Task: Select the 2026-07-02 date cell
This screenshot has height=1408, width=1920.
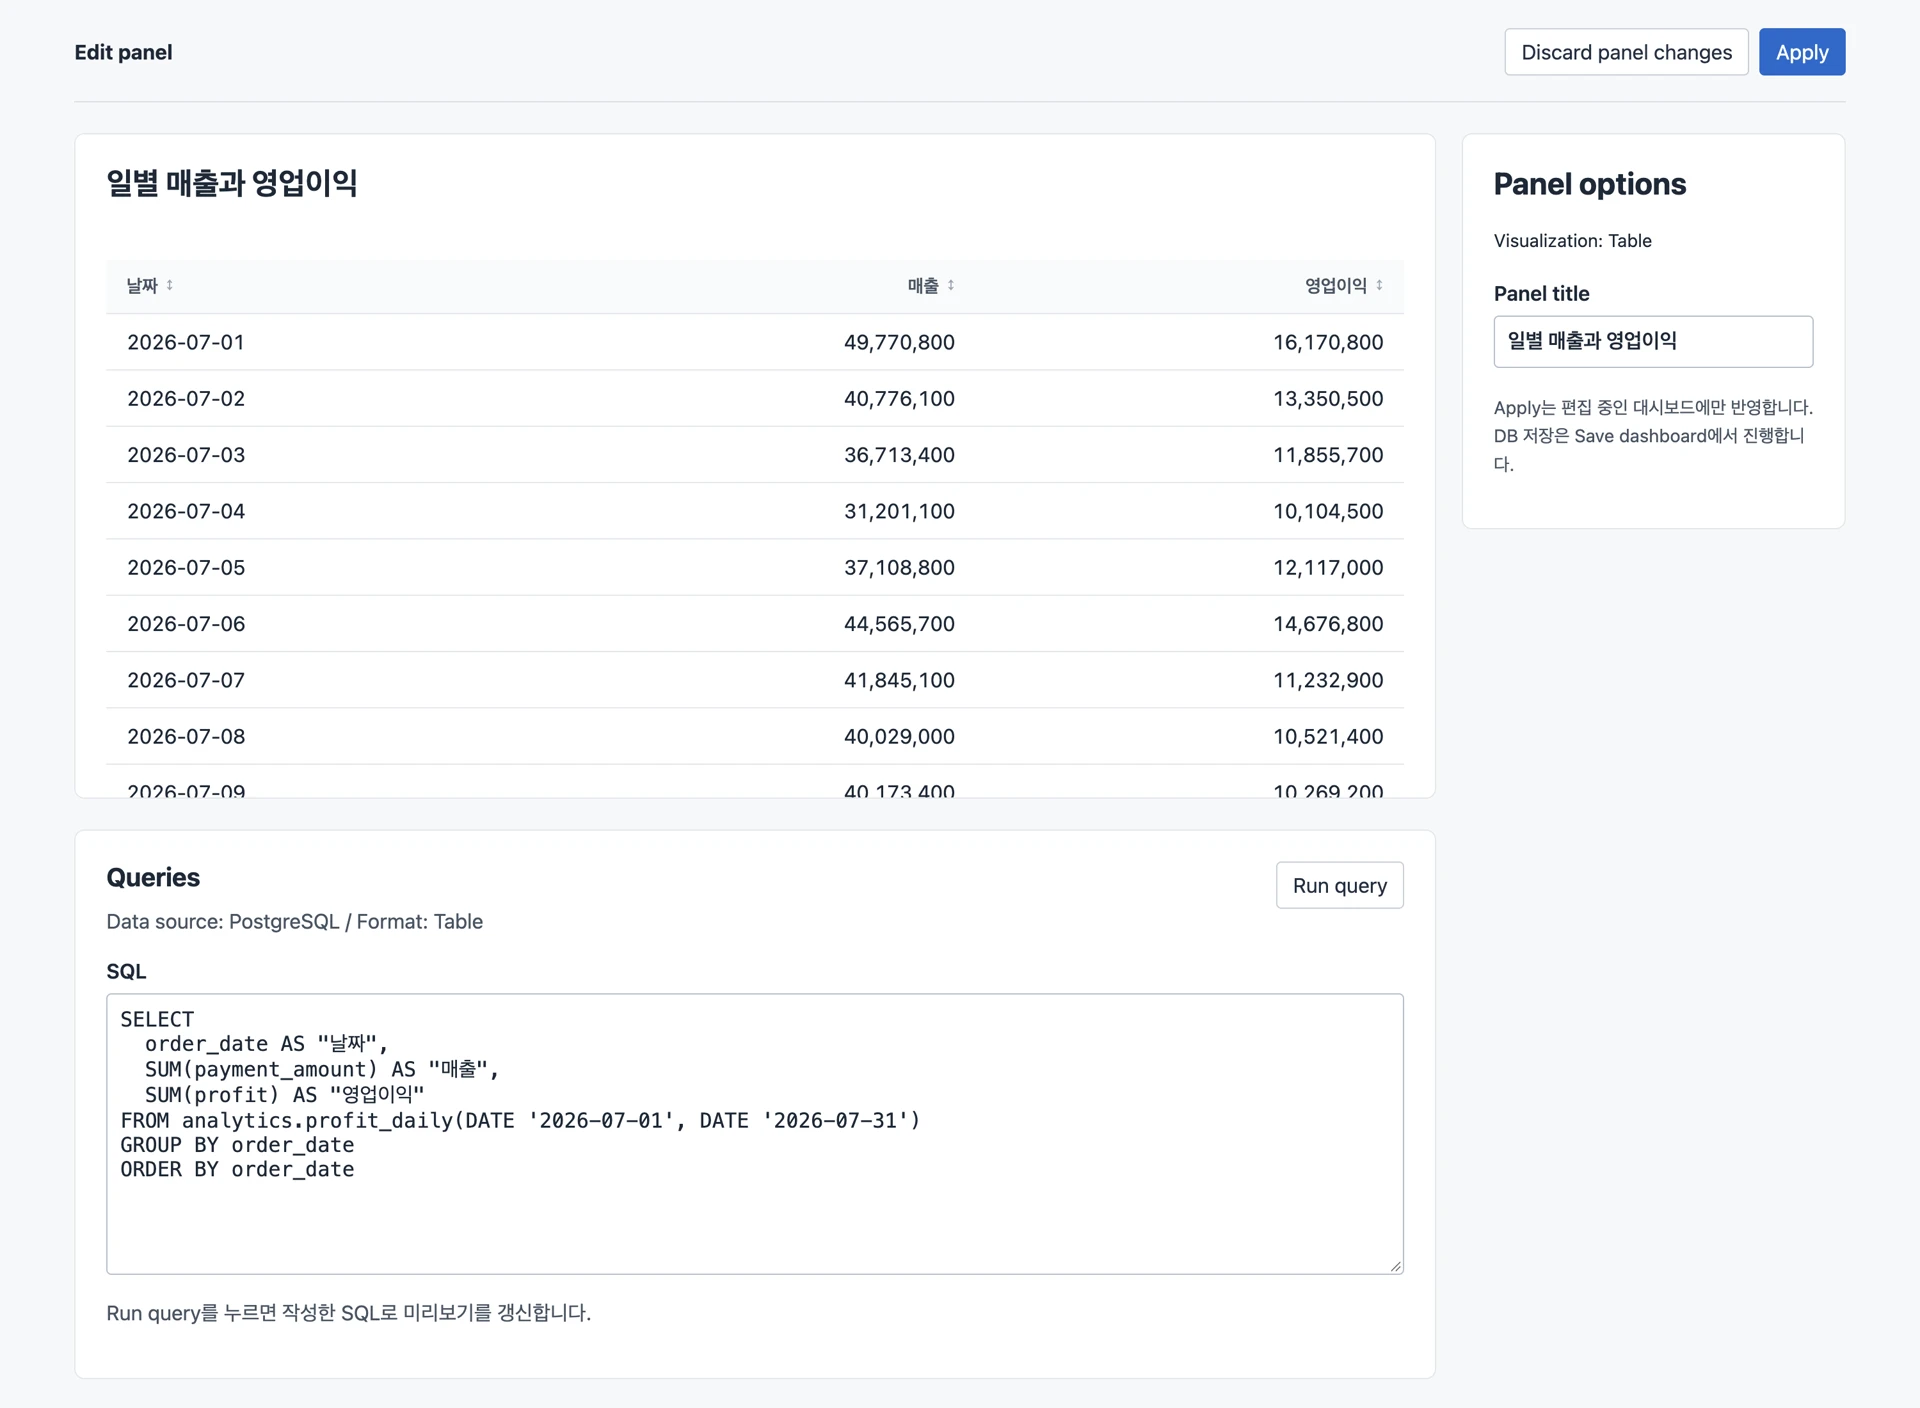Action: tap(186, 399)
